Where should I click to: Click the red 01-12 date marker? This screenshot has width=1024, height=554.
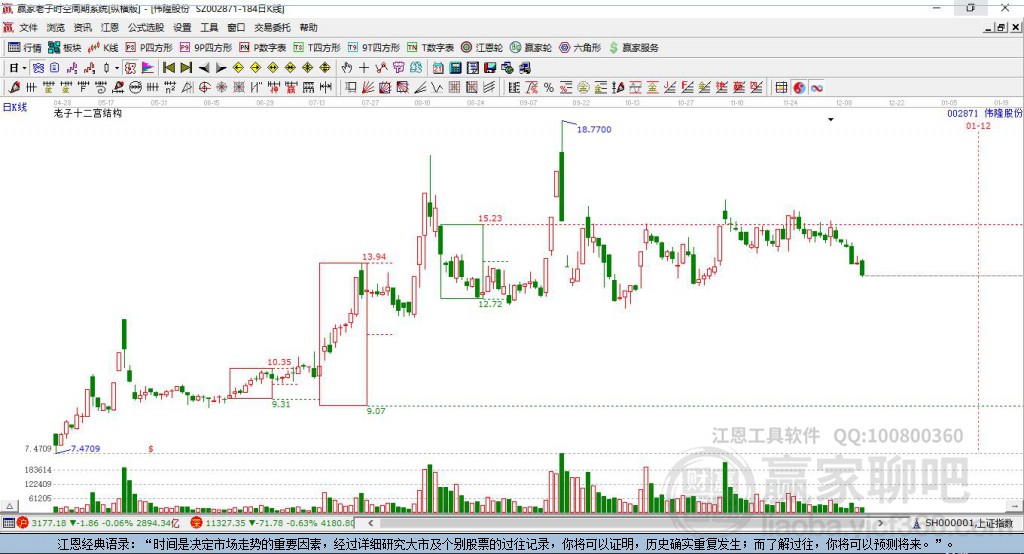pos(978,125)
